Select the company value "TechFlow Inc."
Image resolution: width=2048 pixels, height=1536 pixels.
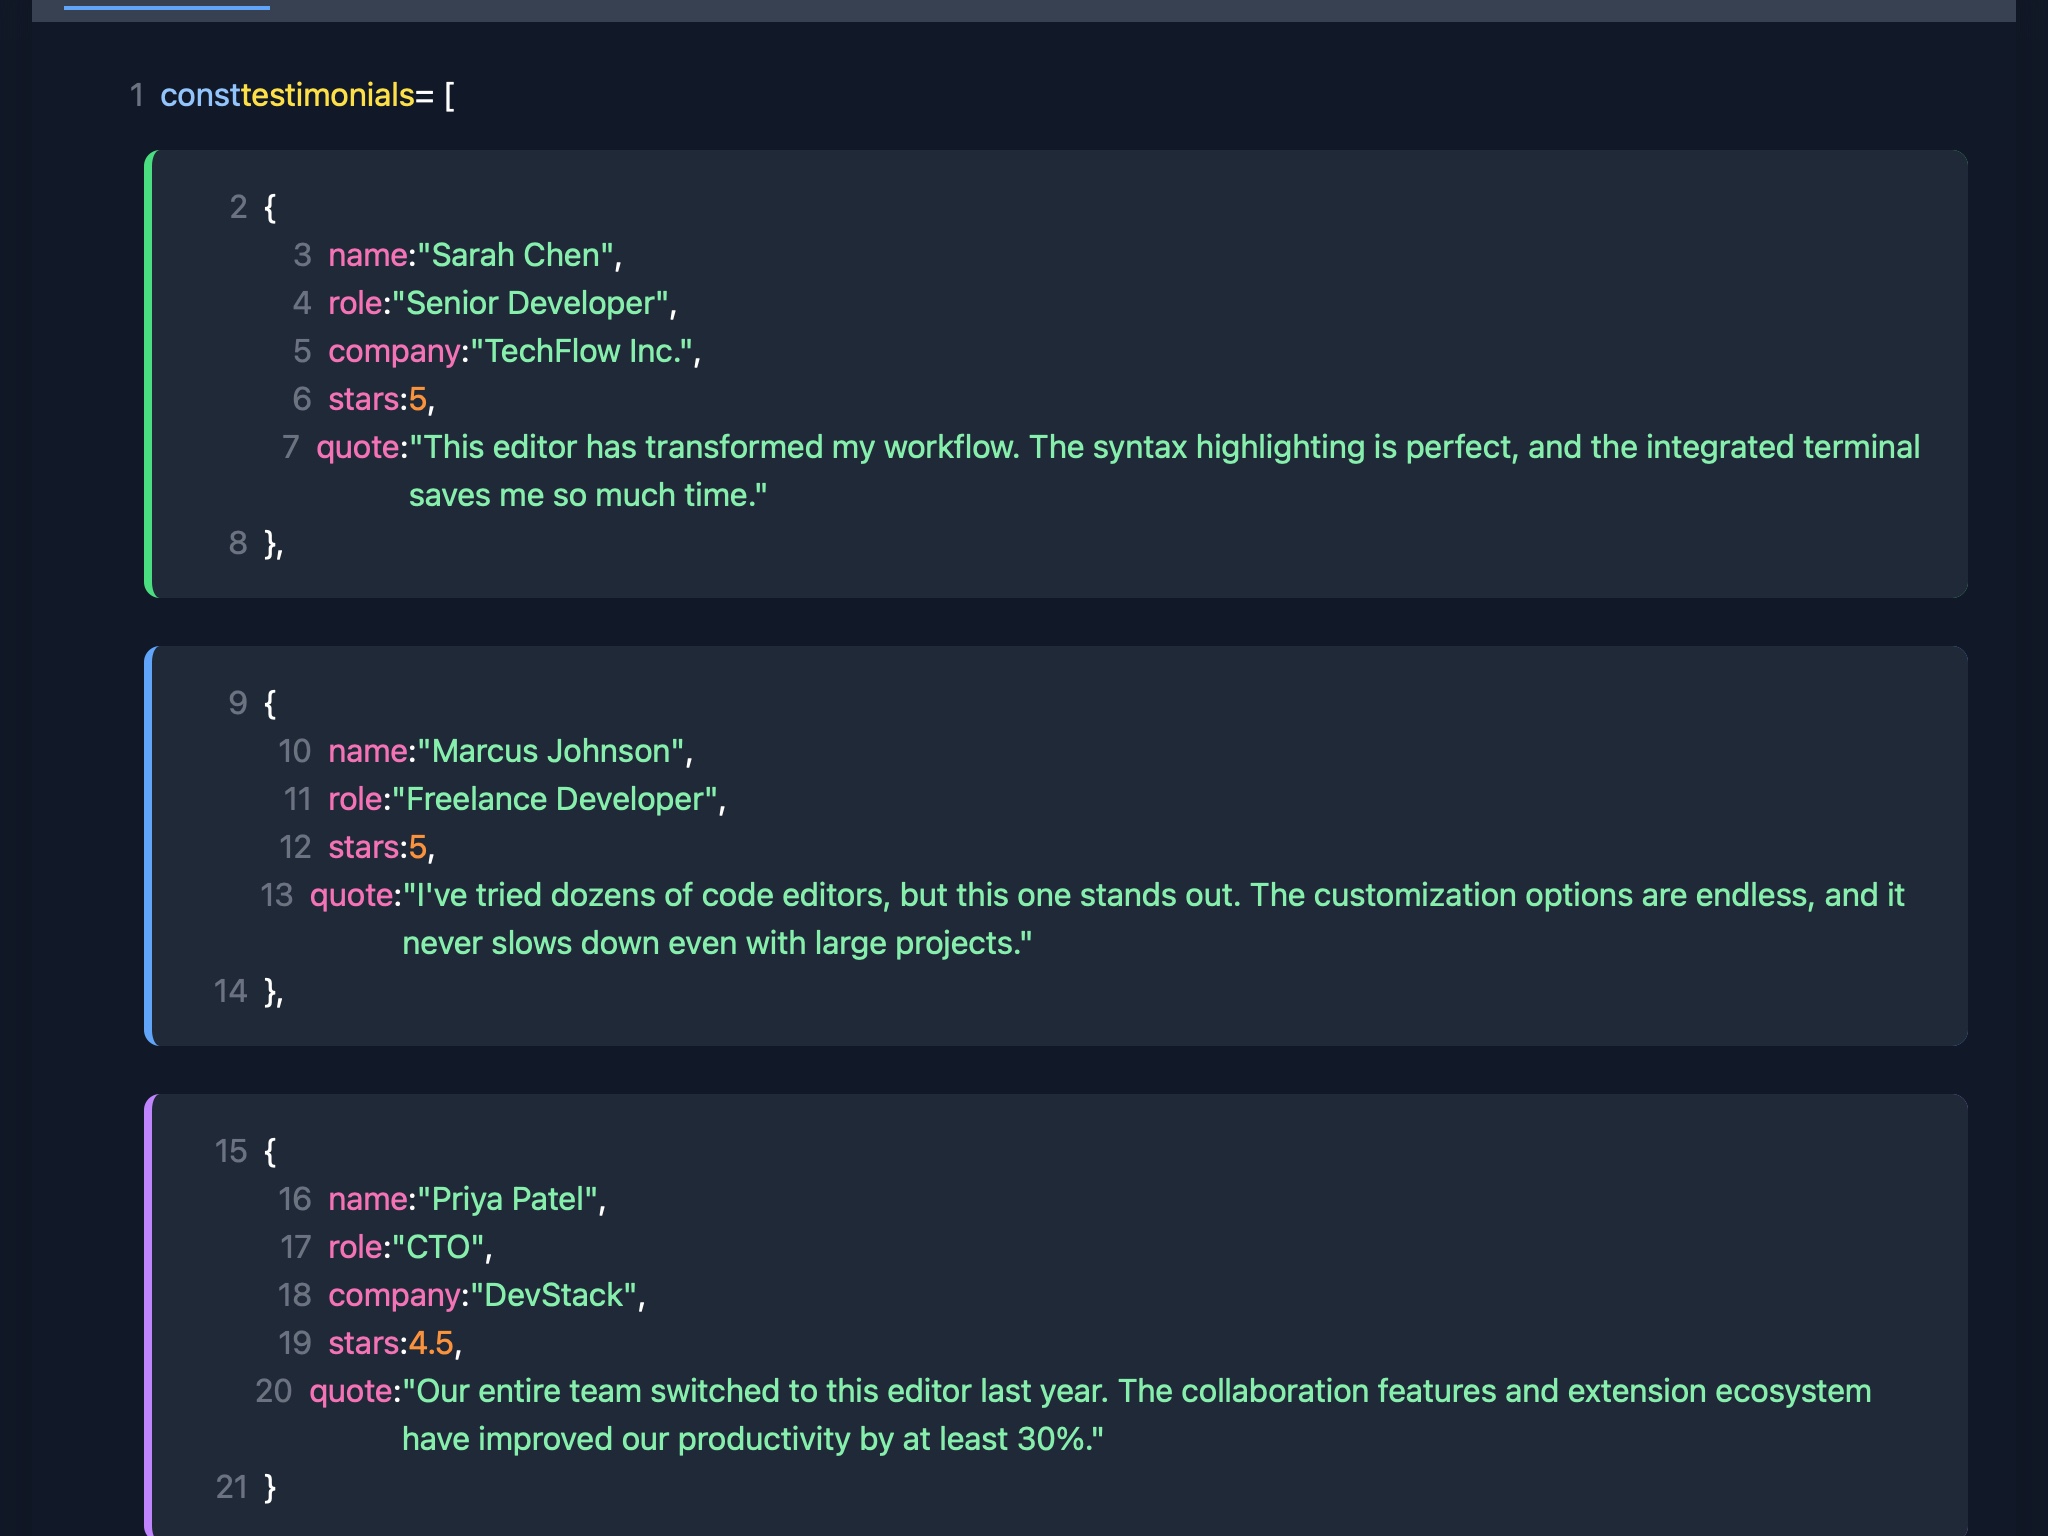click(x=580, y=351)
